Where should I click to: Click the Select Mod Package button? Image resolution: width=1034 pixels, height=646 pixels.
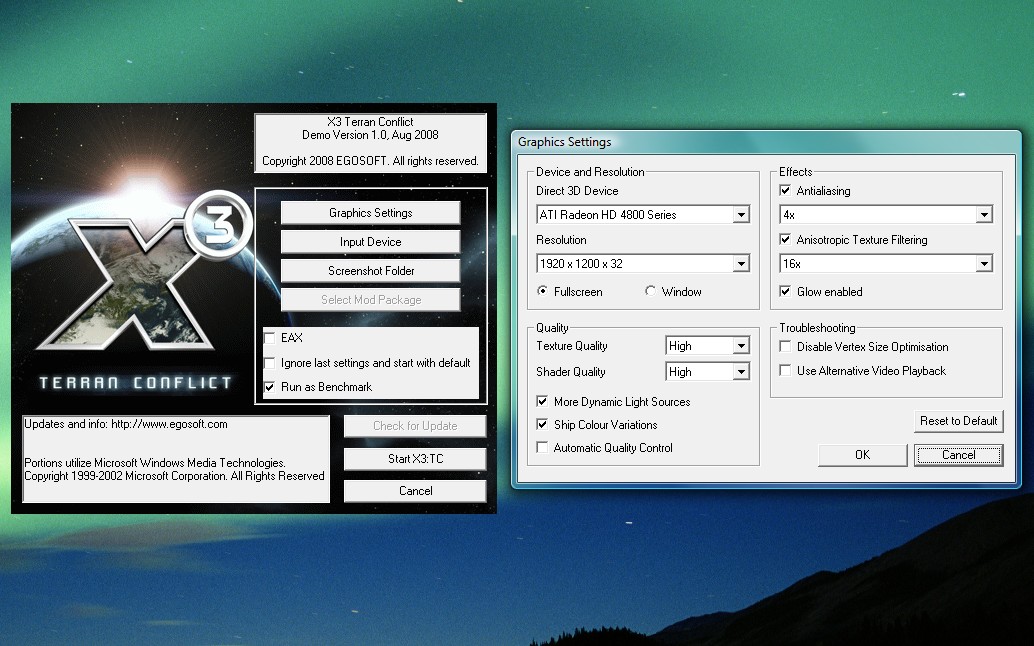point(371,300)
